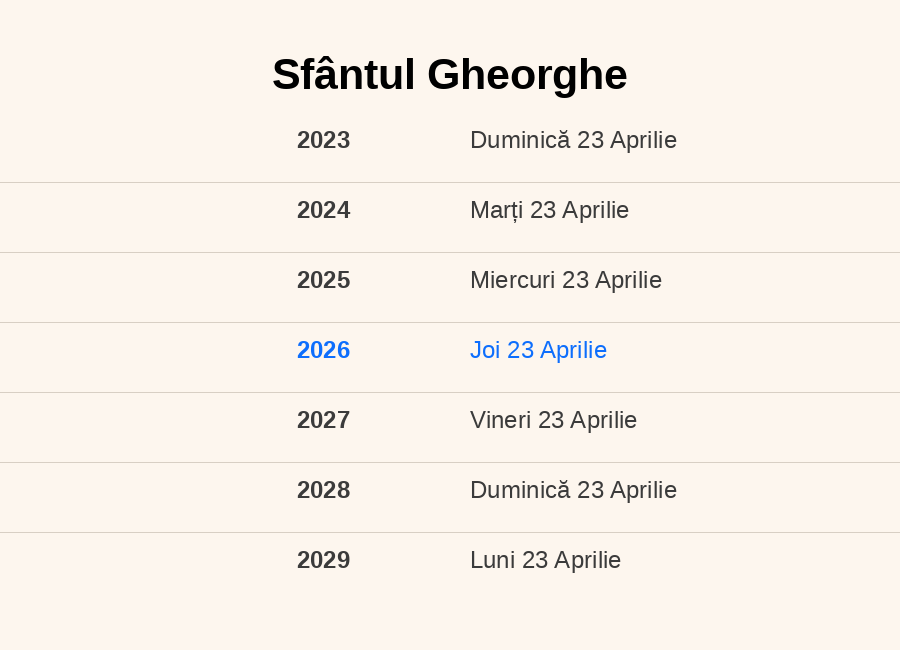Click the blue 'Joi 23 Aprilie' link
This screenshot has height=650, width=900.
pos(538,350)
